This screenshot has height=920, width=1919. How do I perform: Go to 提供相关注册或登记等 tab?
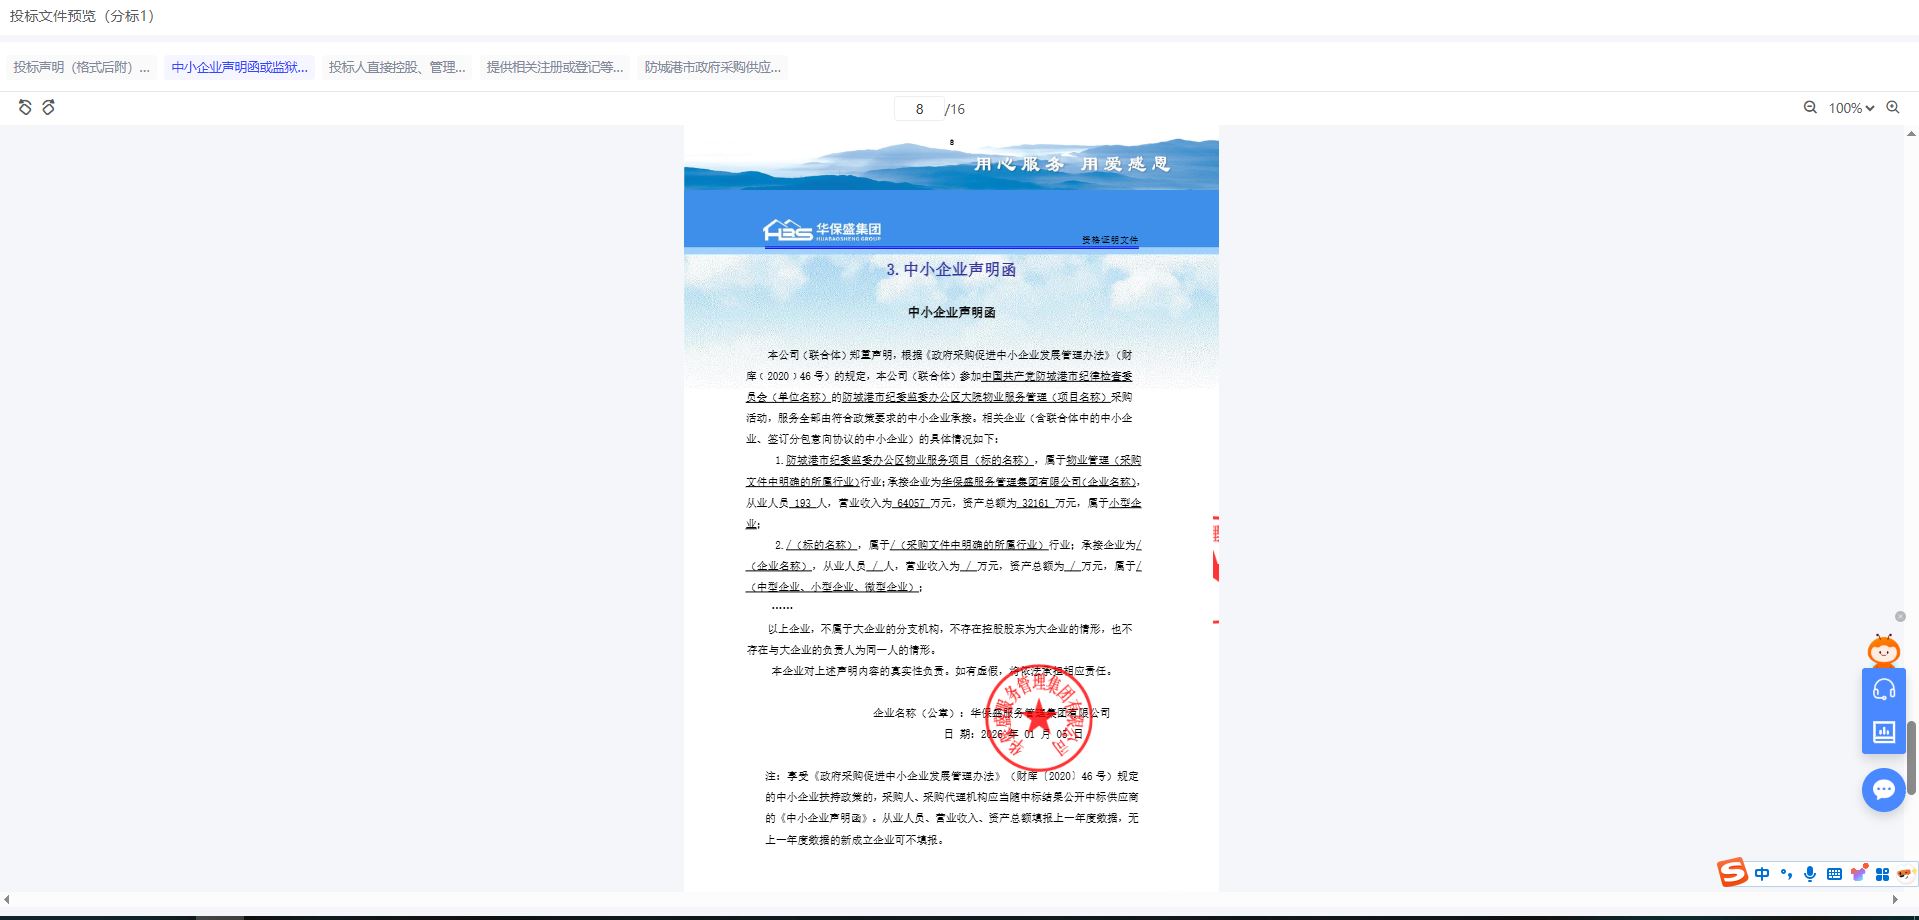pos(554,67)
